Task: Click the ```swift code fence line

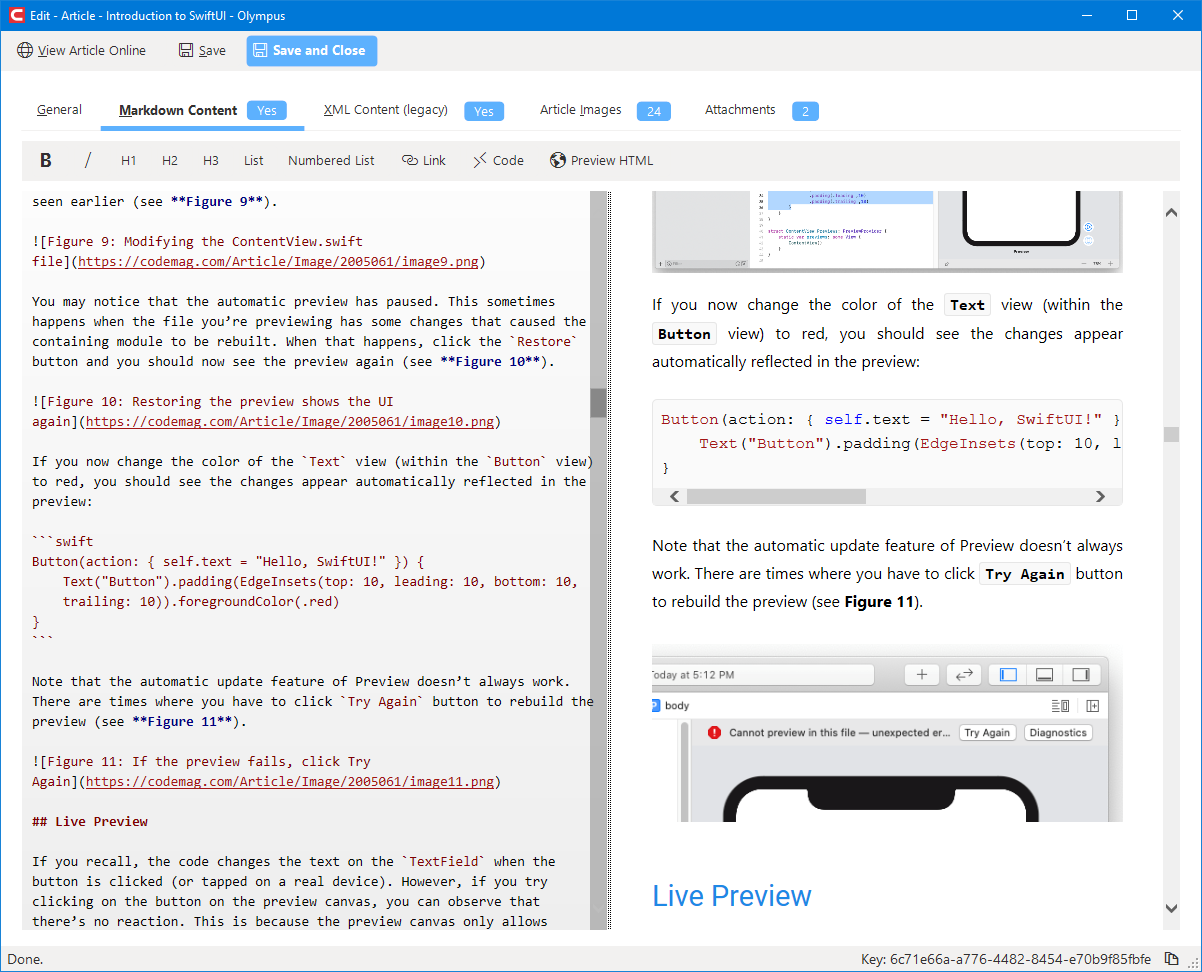Action: tap(63, 542)
